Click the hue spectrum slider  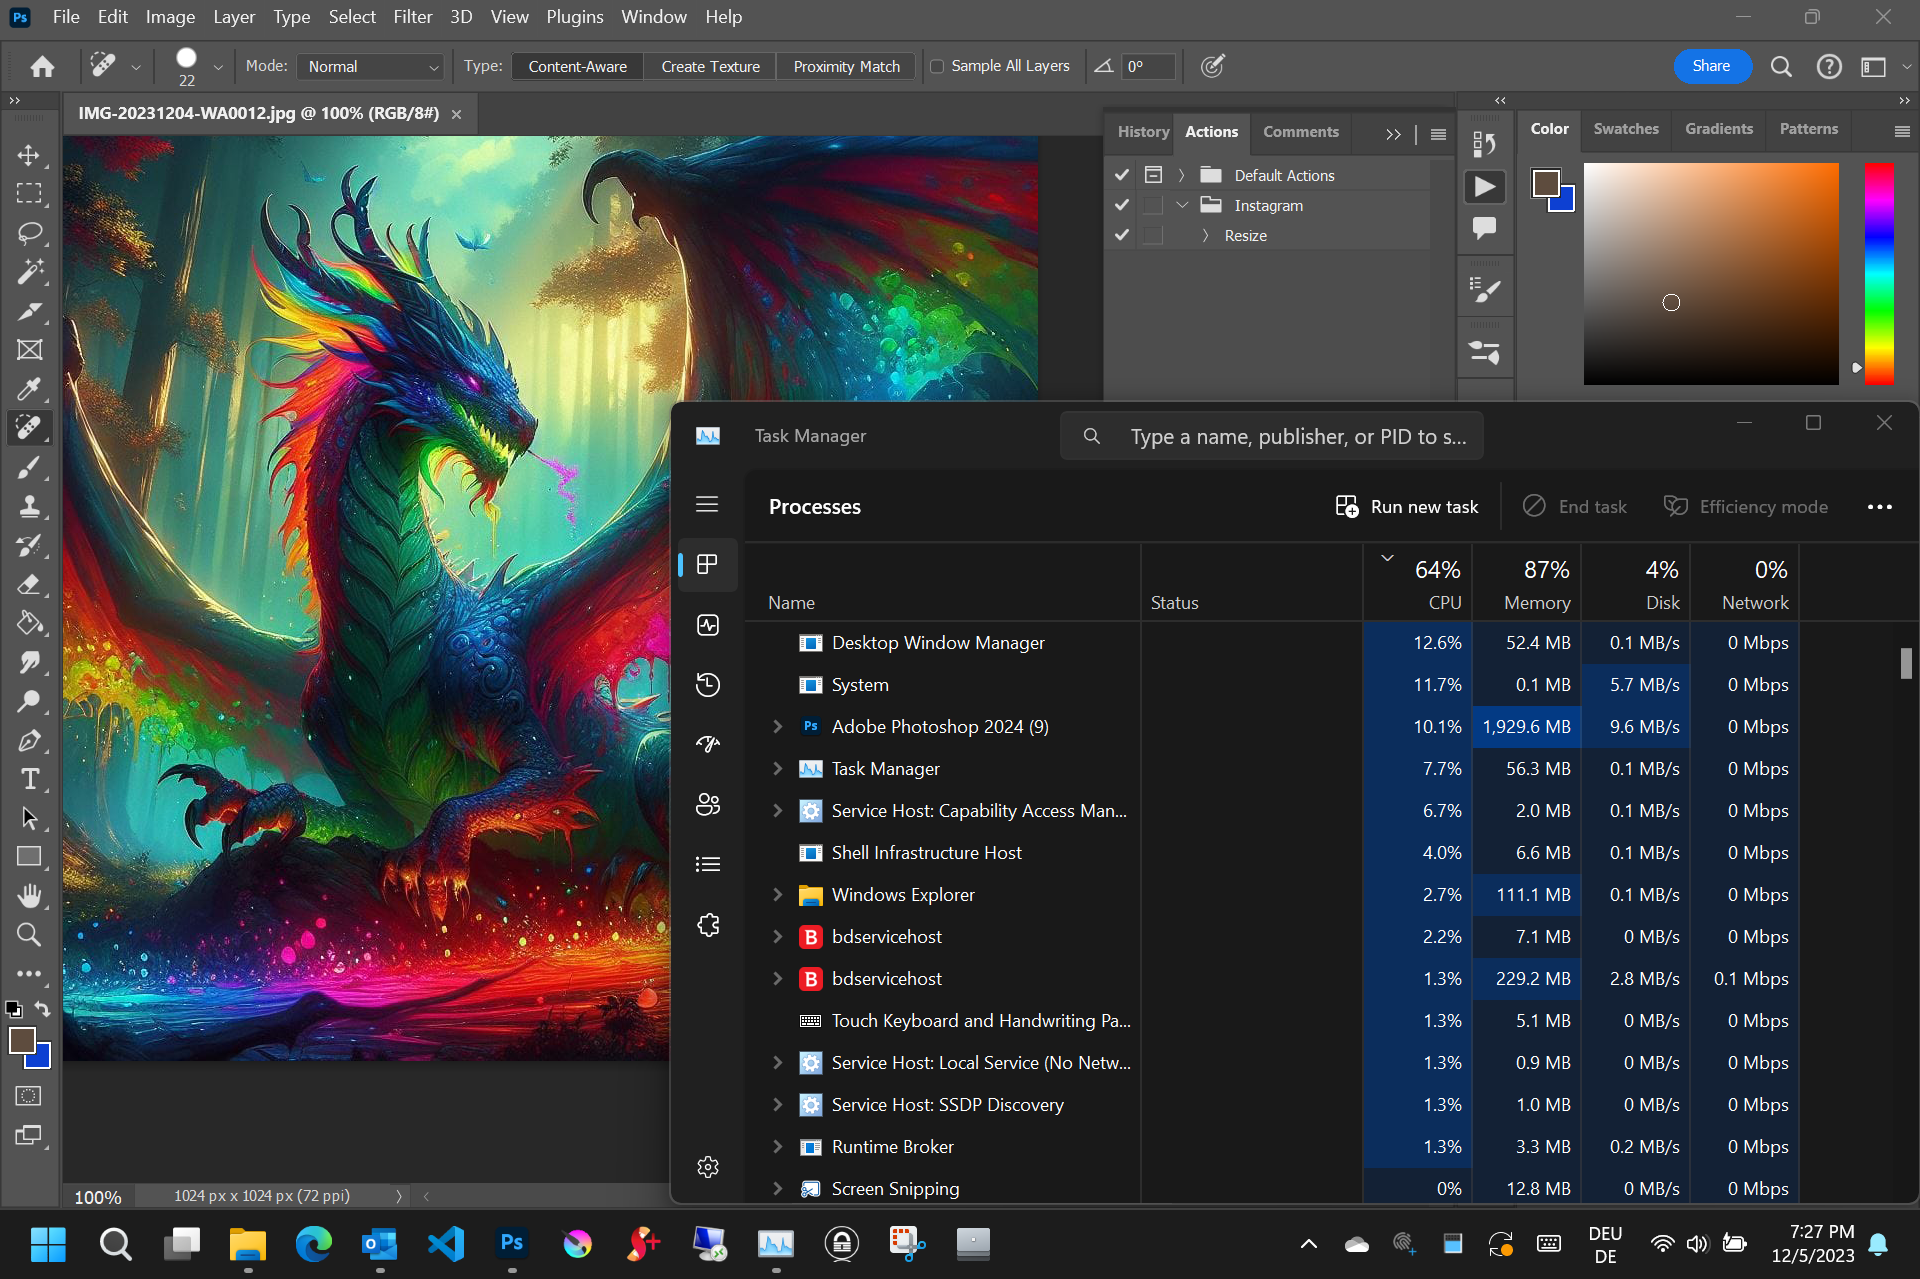pyautogui.click(x=1878, y=274)
